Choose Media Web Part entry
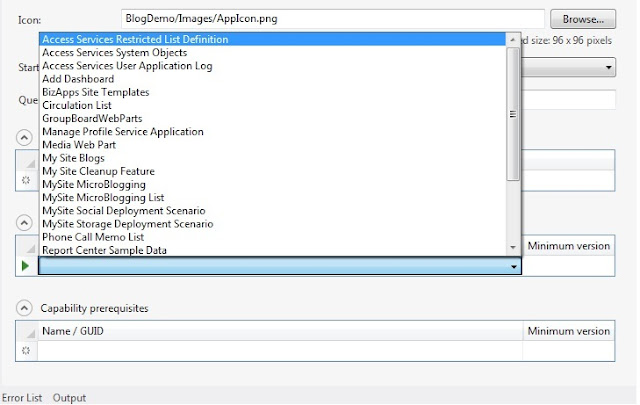Screen dimensions: 640x405 [273, 145]
